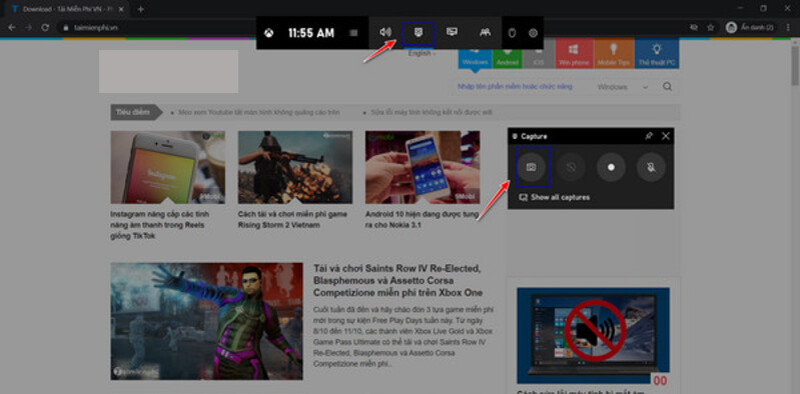This screenshot has height=394, width=800.
Task: Open the Saints Row character image
Action: 207,322
